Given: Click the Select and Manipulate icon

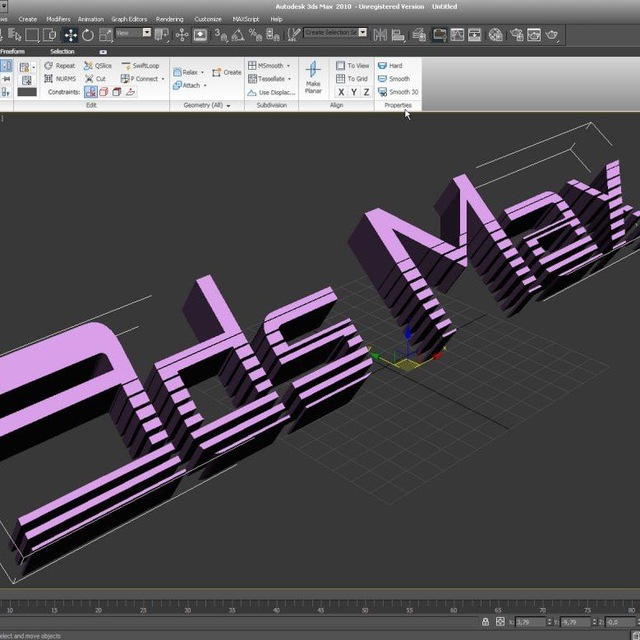Looking at the screenshot, I should pyautogui.click(x=182, y=35).
